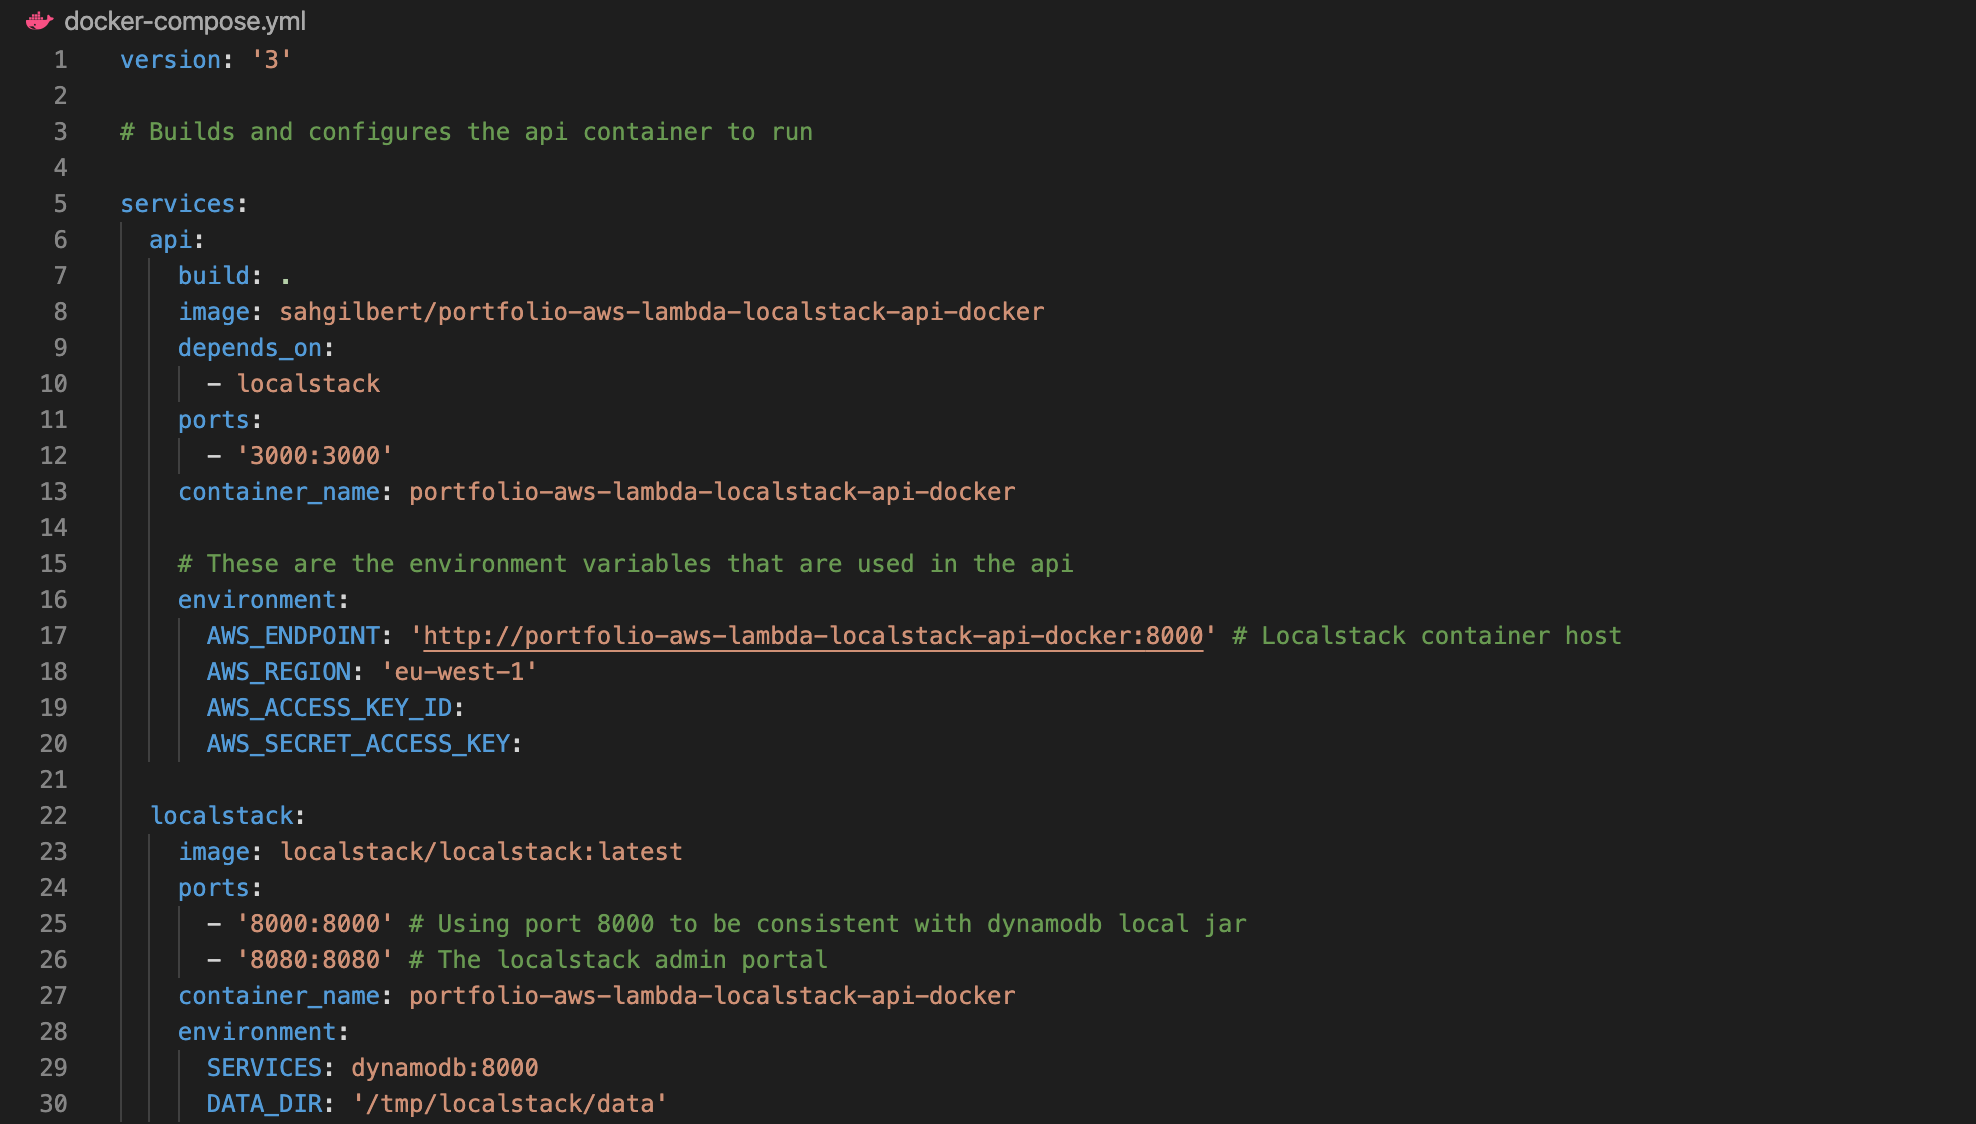Click the 'ports' key on line 11

[213, 420]
